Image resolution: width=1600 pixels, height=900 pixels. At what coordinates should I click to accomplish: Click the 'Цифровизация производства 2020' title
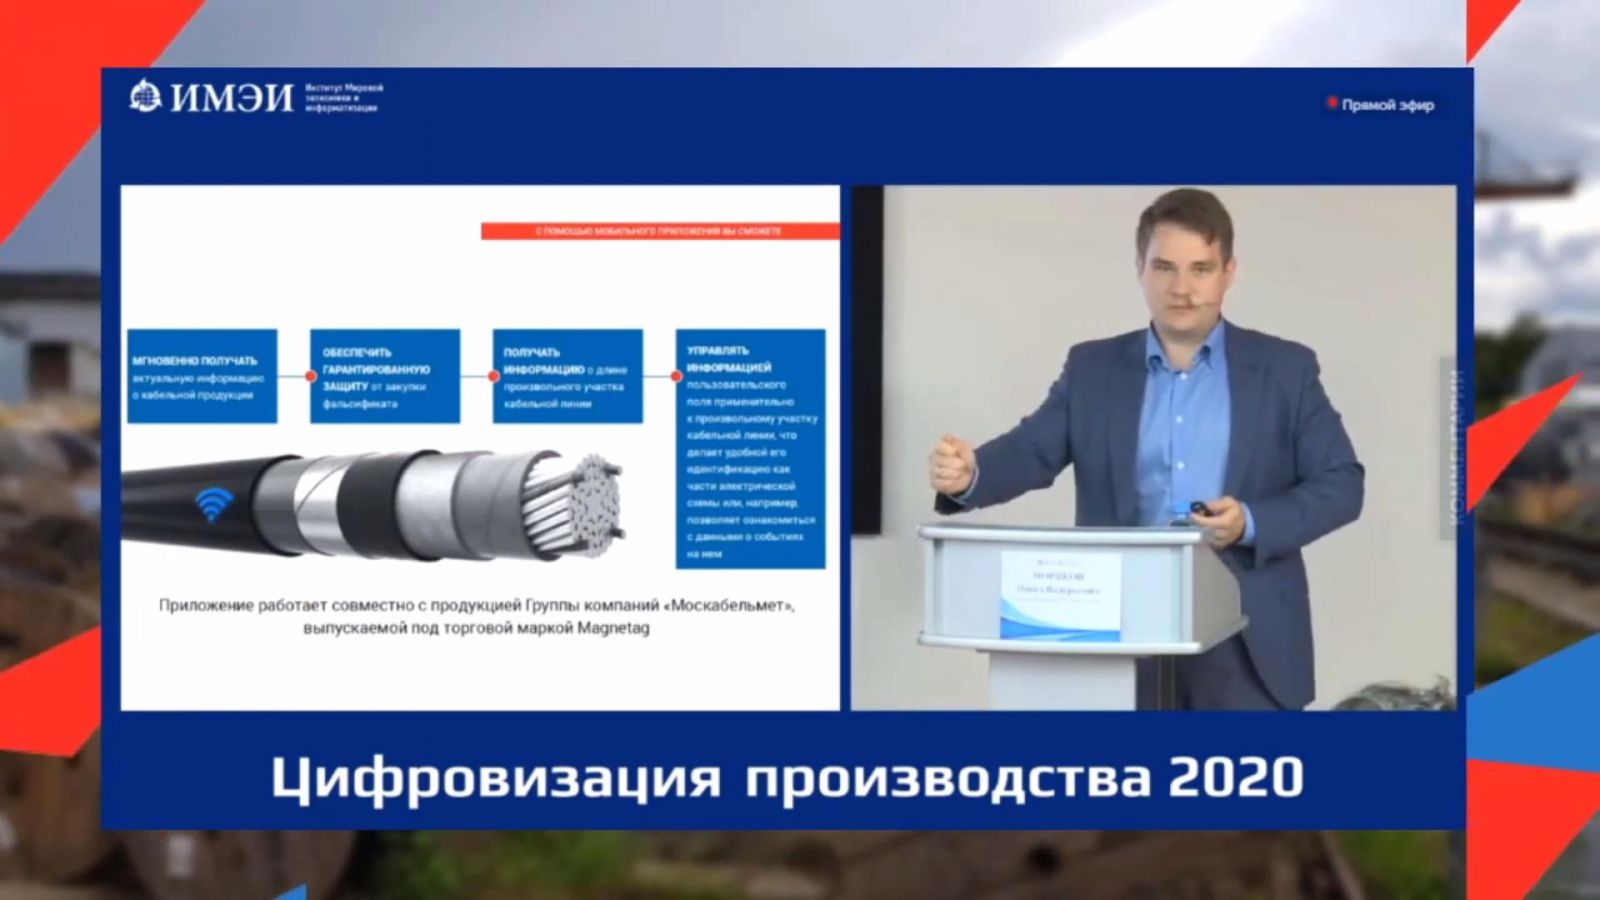click(787, 778)
